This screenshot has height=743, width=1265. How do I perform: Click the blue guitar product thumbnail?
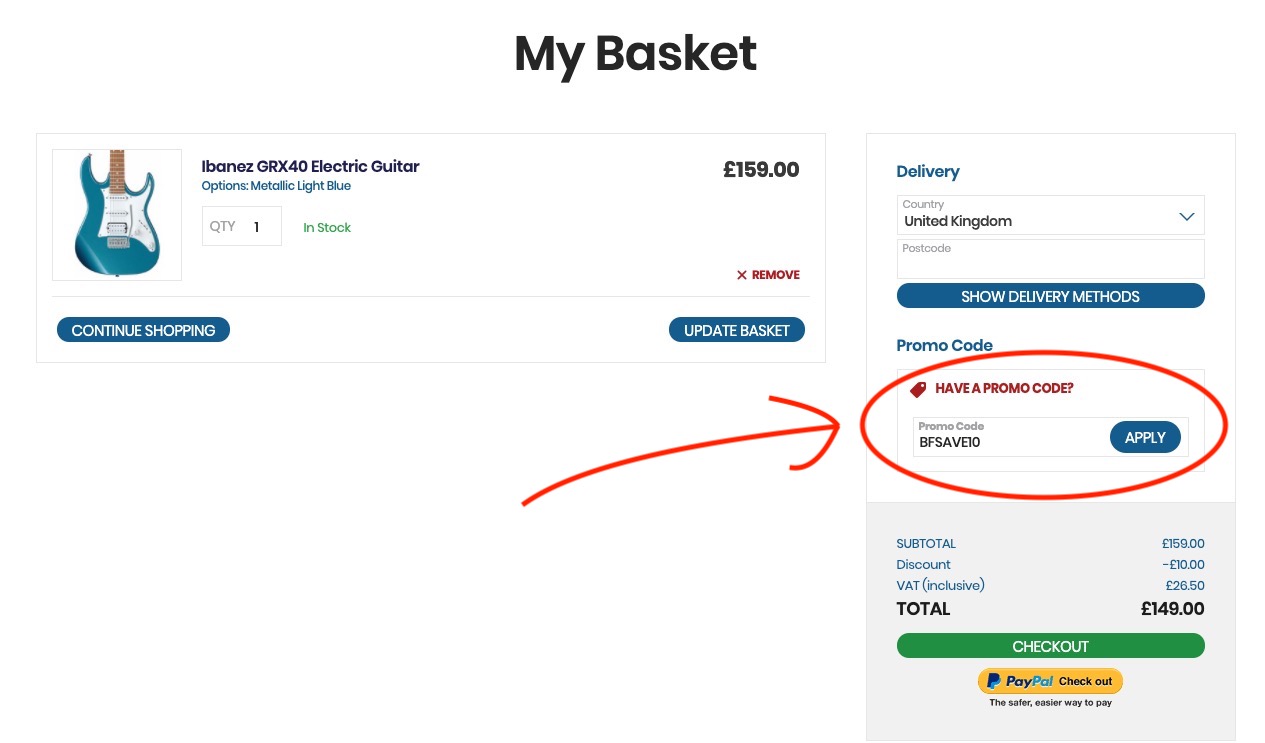[117, 214]
